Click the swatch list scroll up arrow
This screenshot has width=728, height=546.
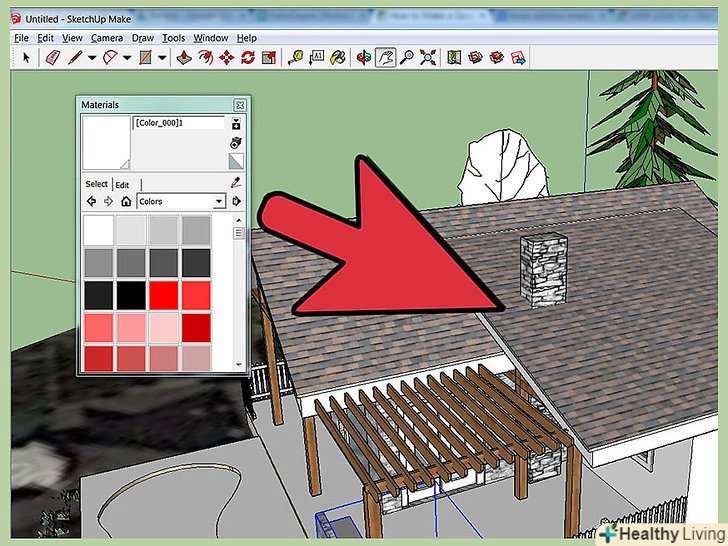[239, 220]
